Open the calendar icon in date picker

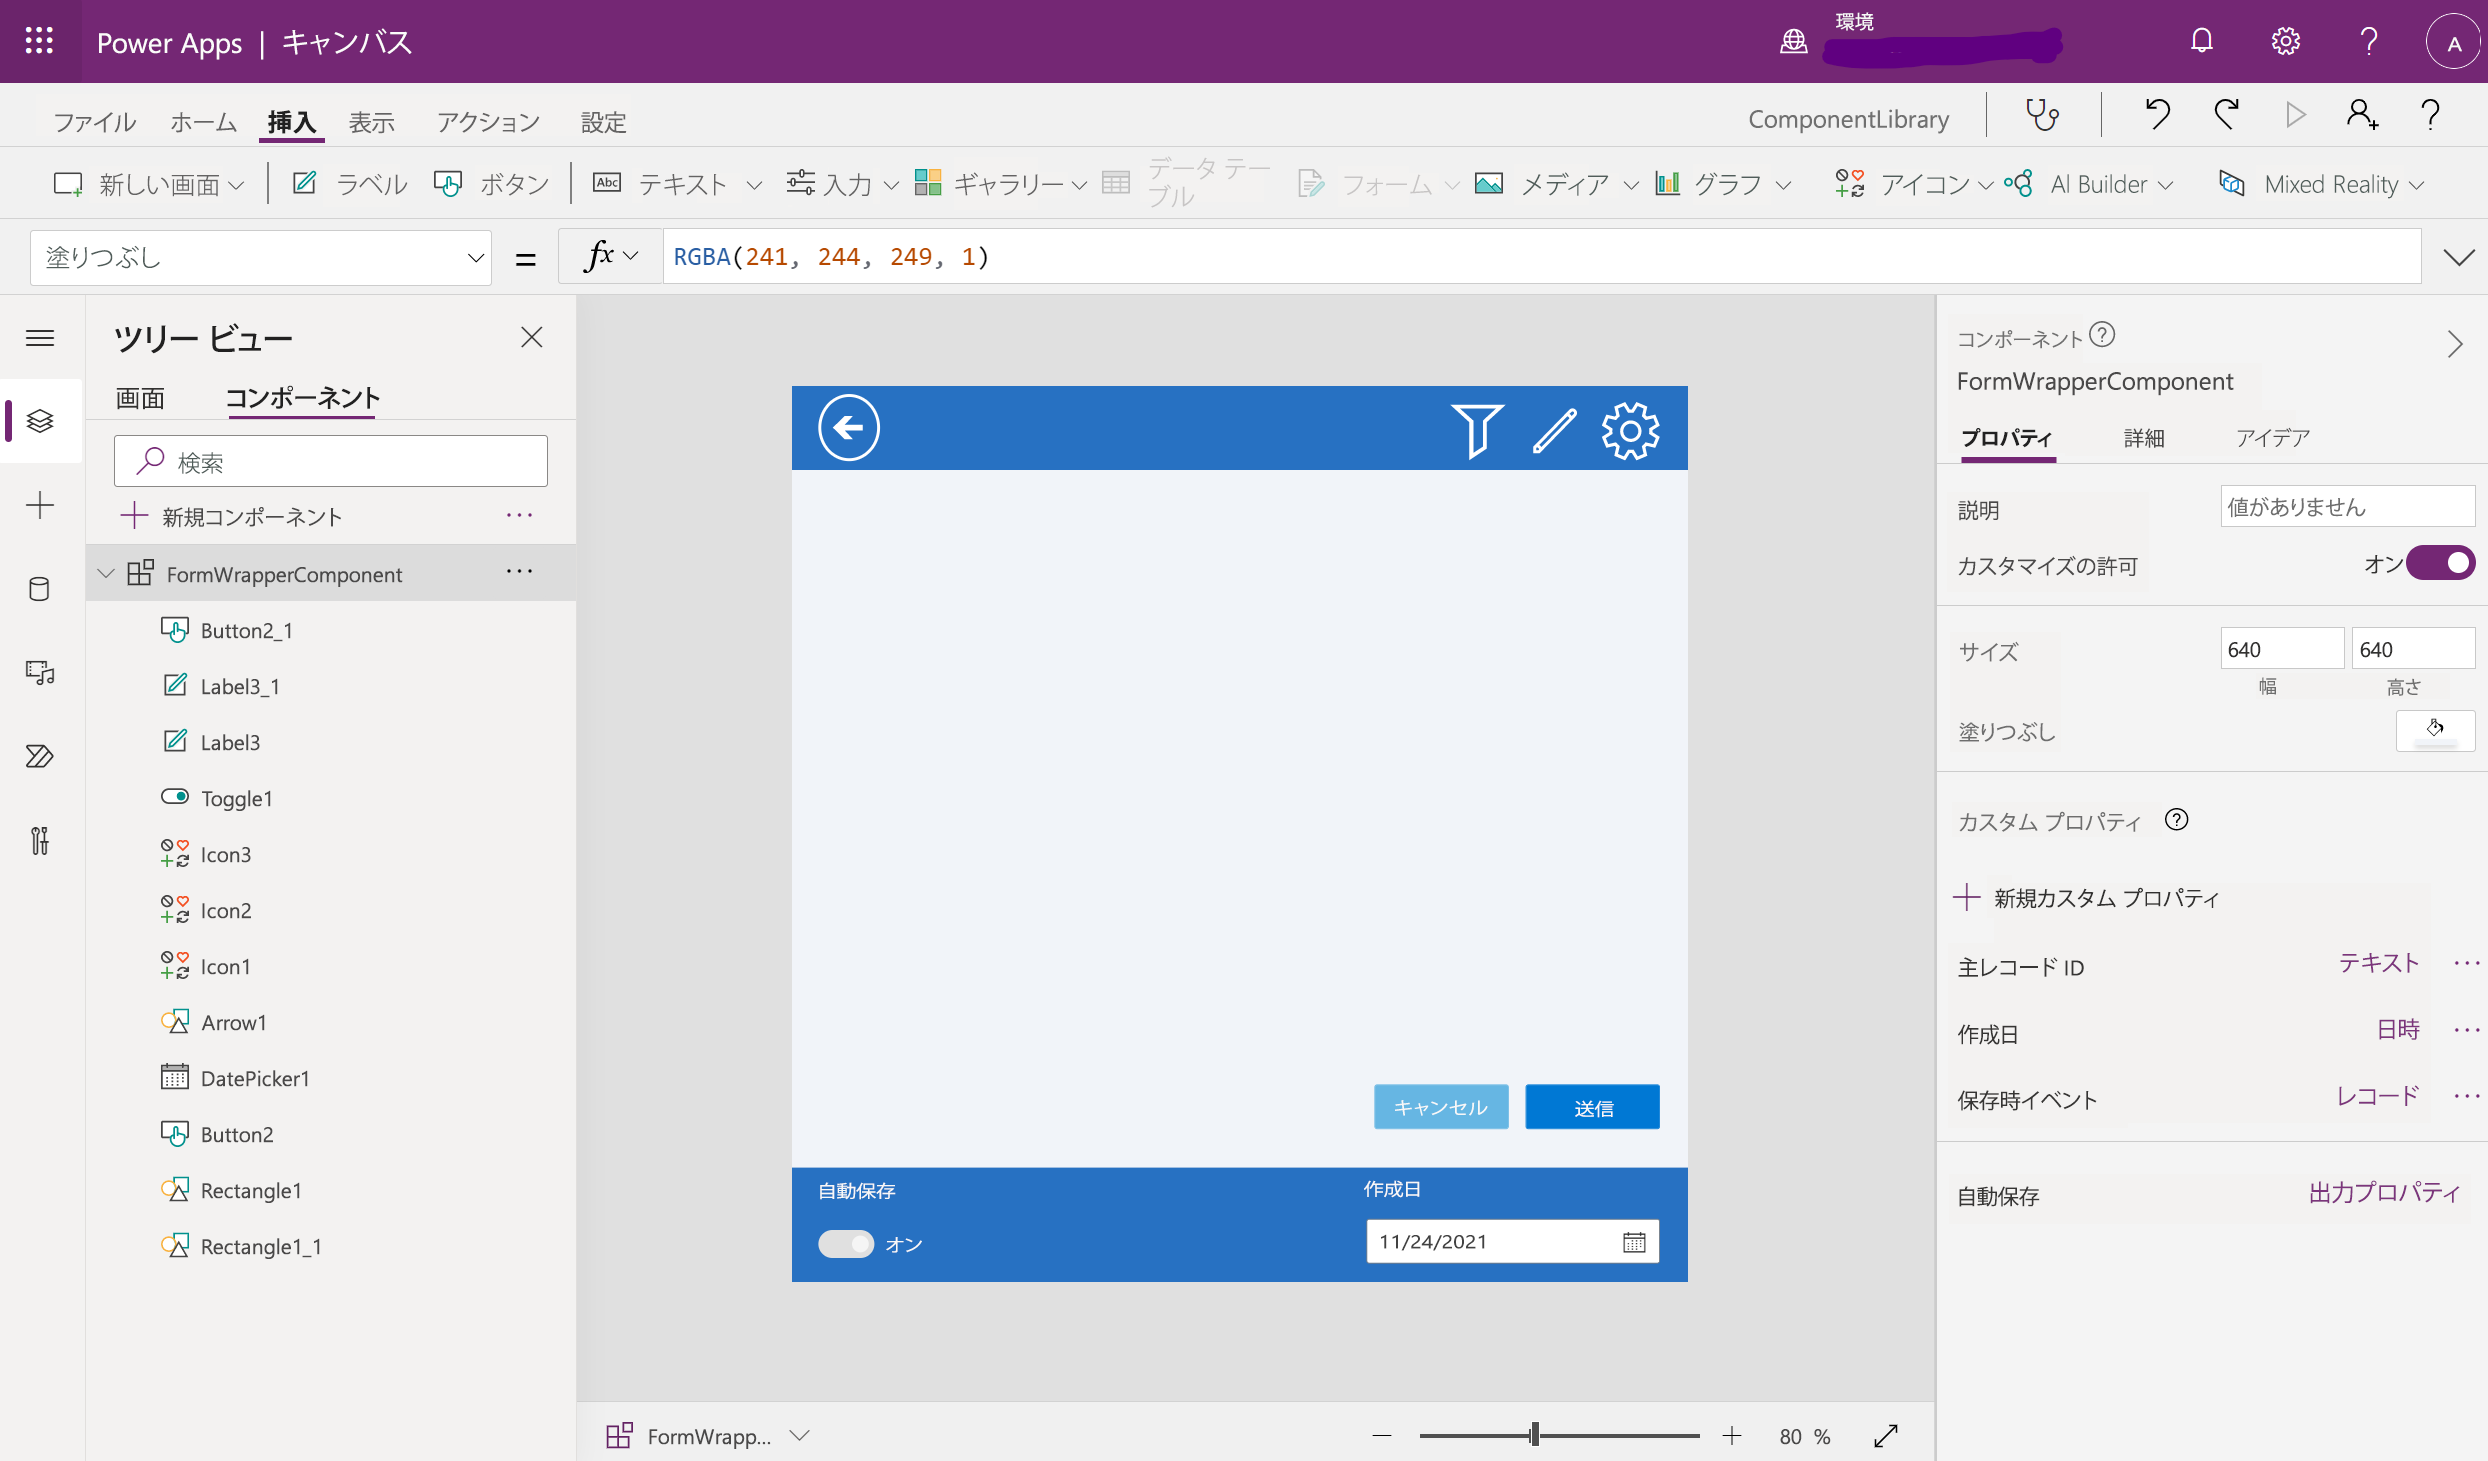point(1634,1242)
